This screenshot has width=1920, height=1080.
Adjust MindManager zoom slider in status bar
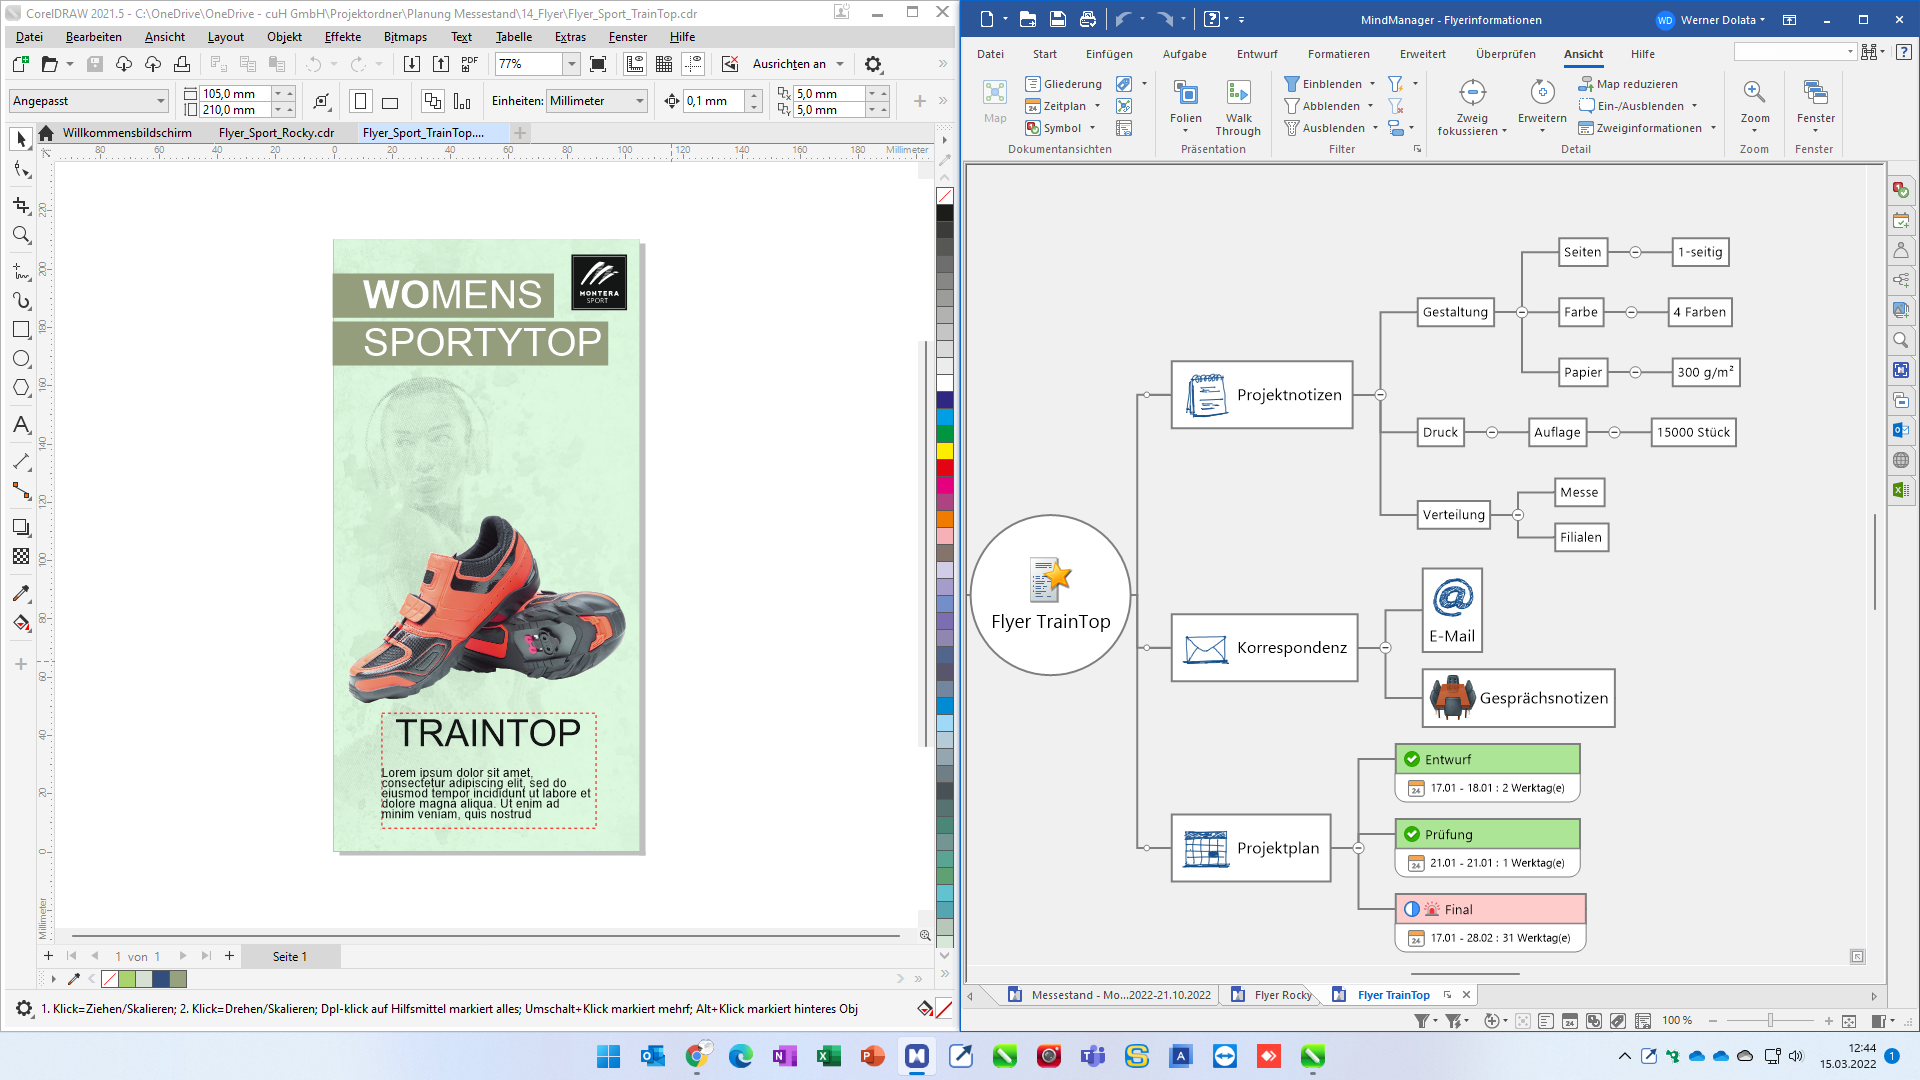pos(1770,1021)
